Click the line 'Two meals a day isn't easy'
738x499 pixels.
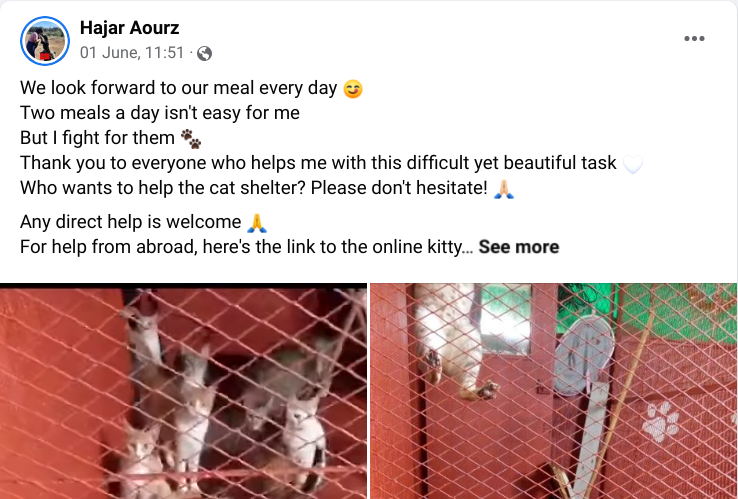point(160,113)
